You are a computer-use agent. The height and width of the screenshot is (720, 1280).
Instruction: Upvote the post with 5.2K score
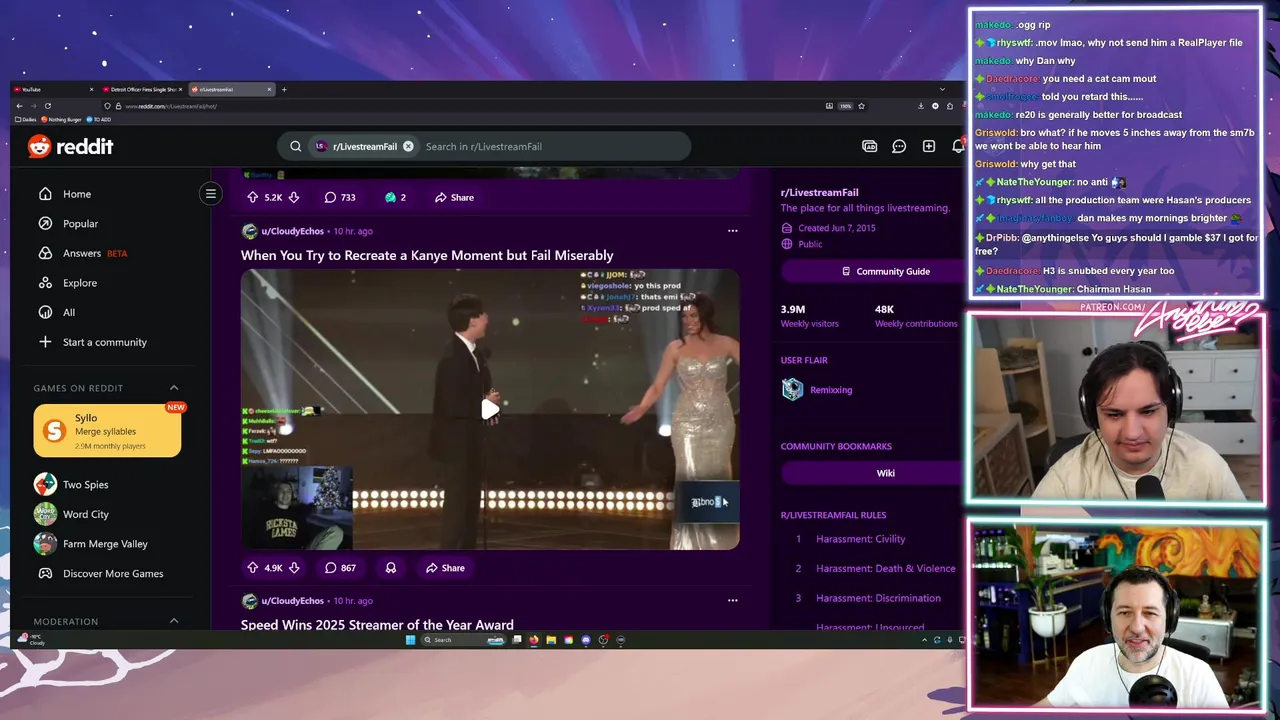252,198
